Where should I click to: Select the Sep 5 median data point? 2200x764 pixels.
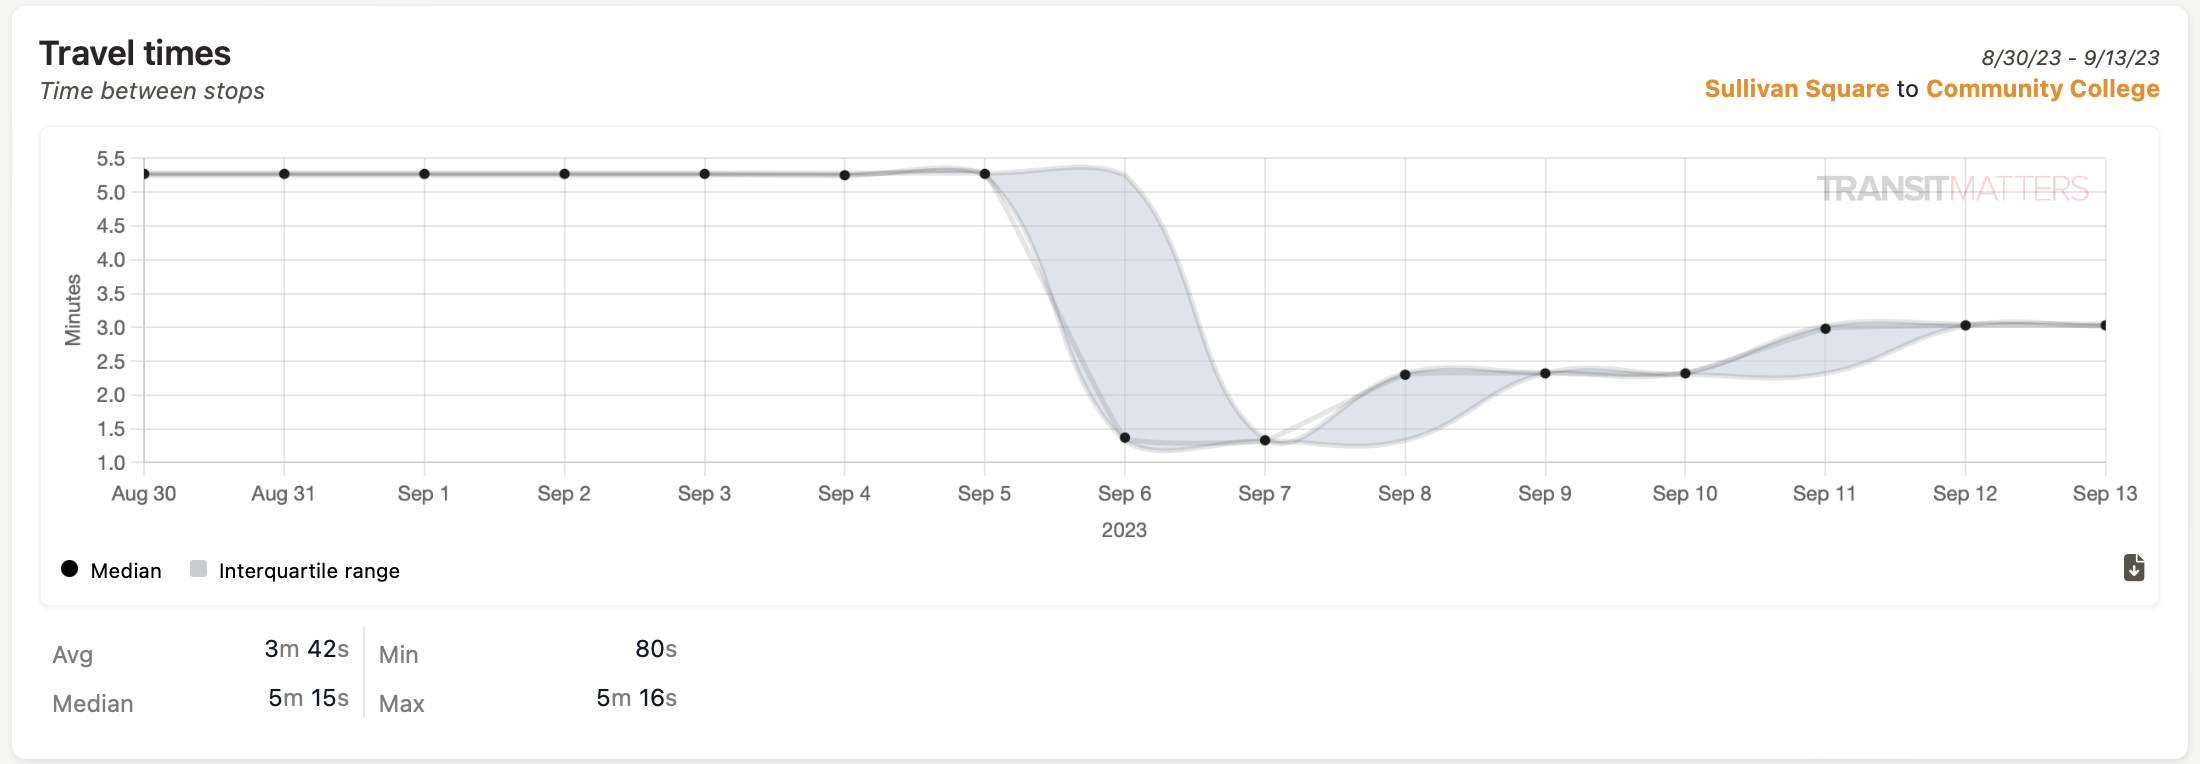[x=985, y=174]
